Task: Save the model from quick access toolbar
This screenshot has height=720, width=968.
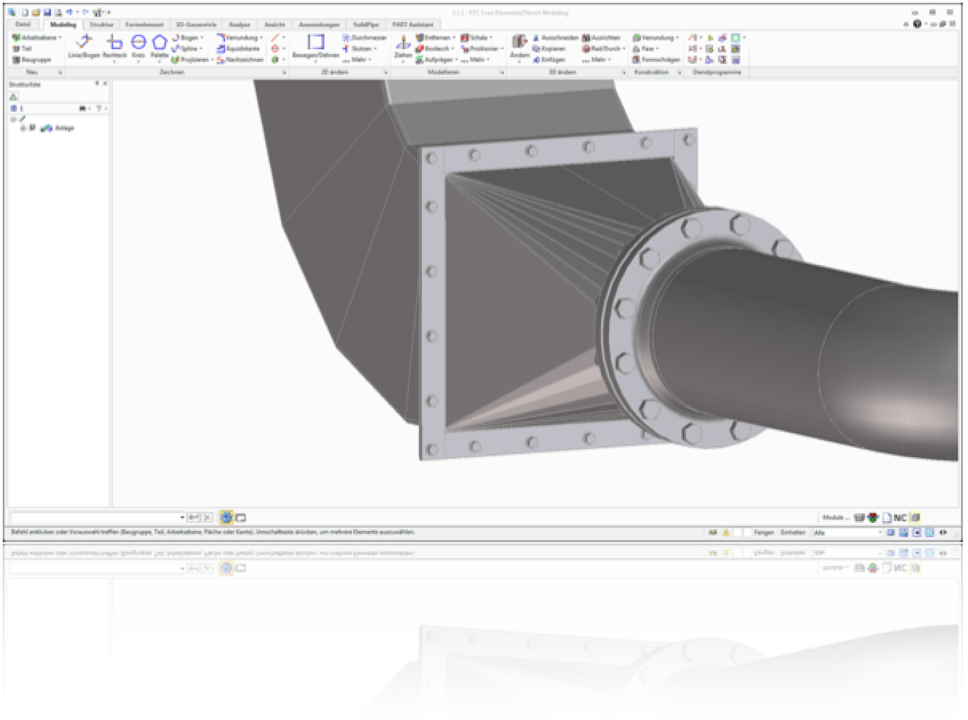Action: 47,12
